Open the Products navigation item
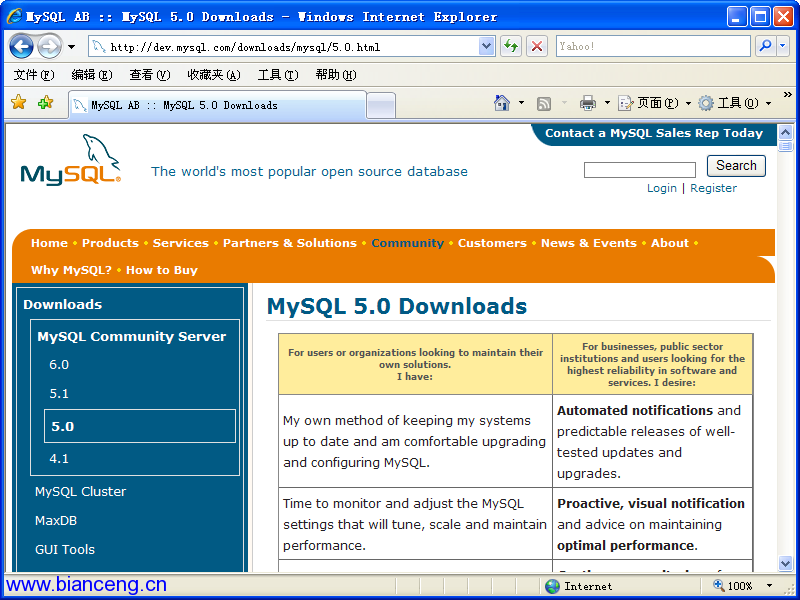This screenshot has height=600, width=800. click(x=110, y=243)
